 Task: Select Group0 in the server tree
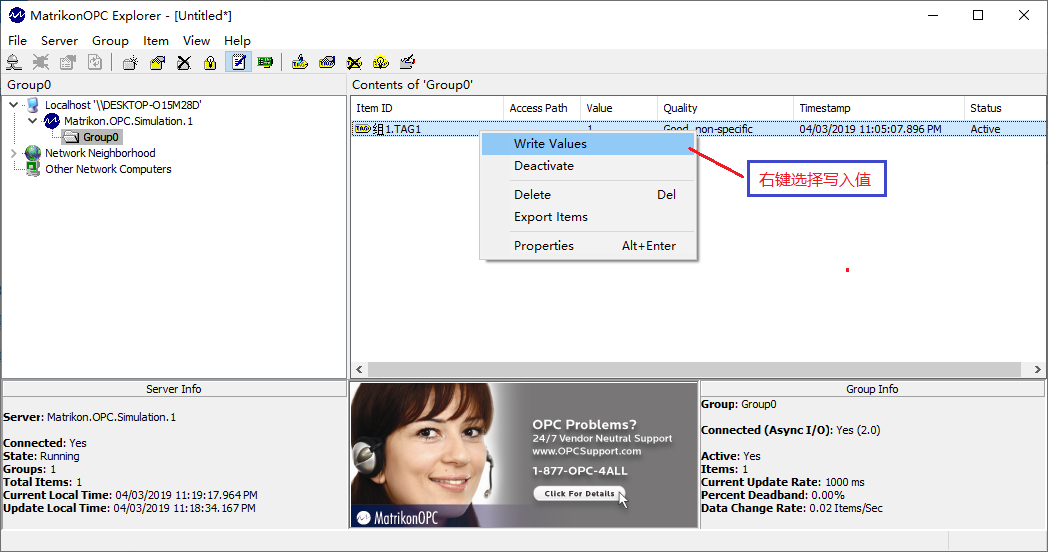(100, 137)
